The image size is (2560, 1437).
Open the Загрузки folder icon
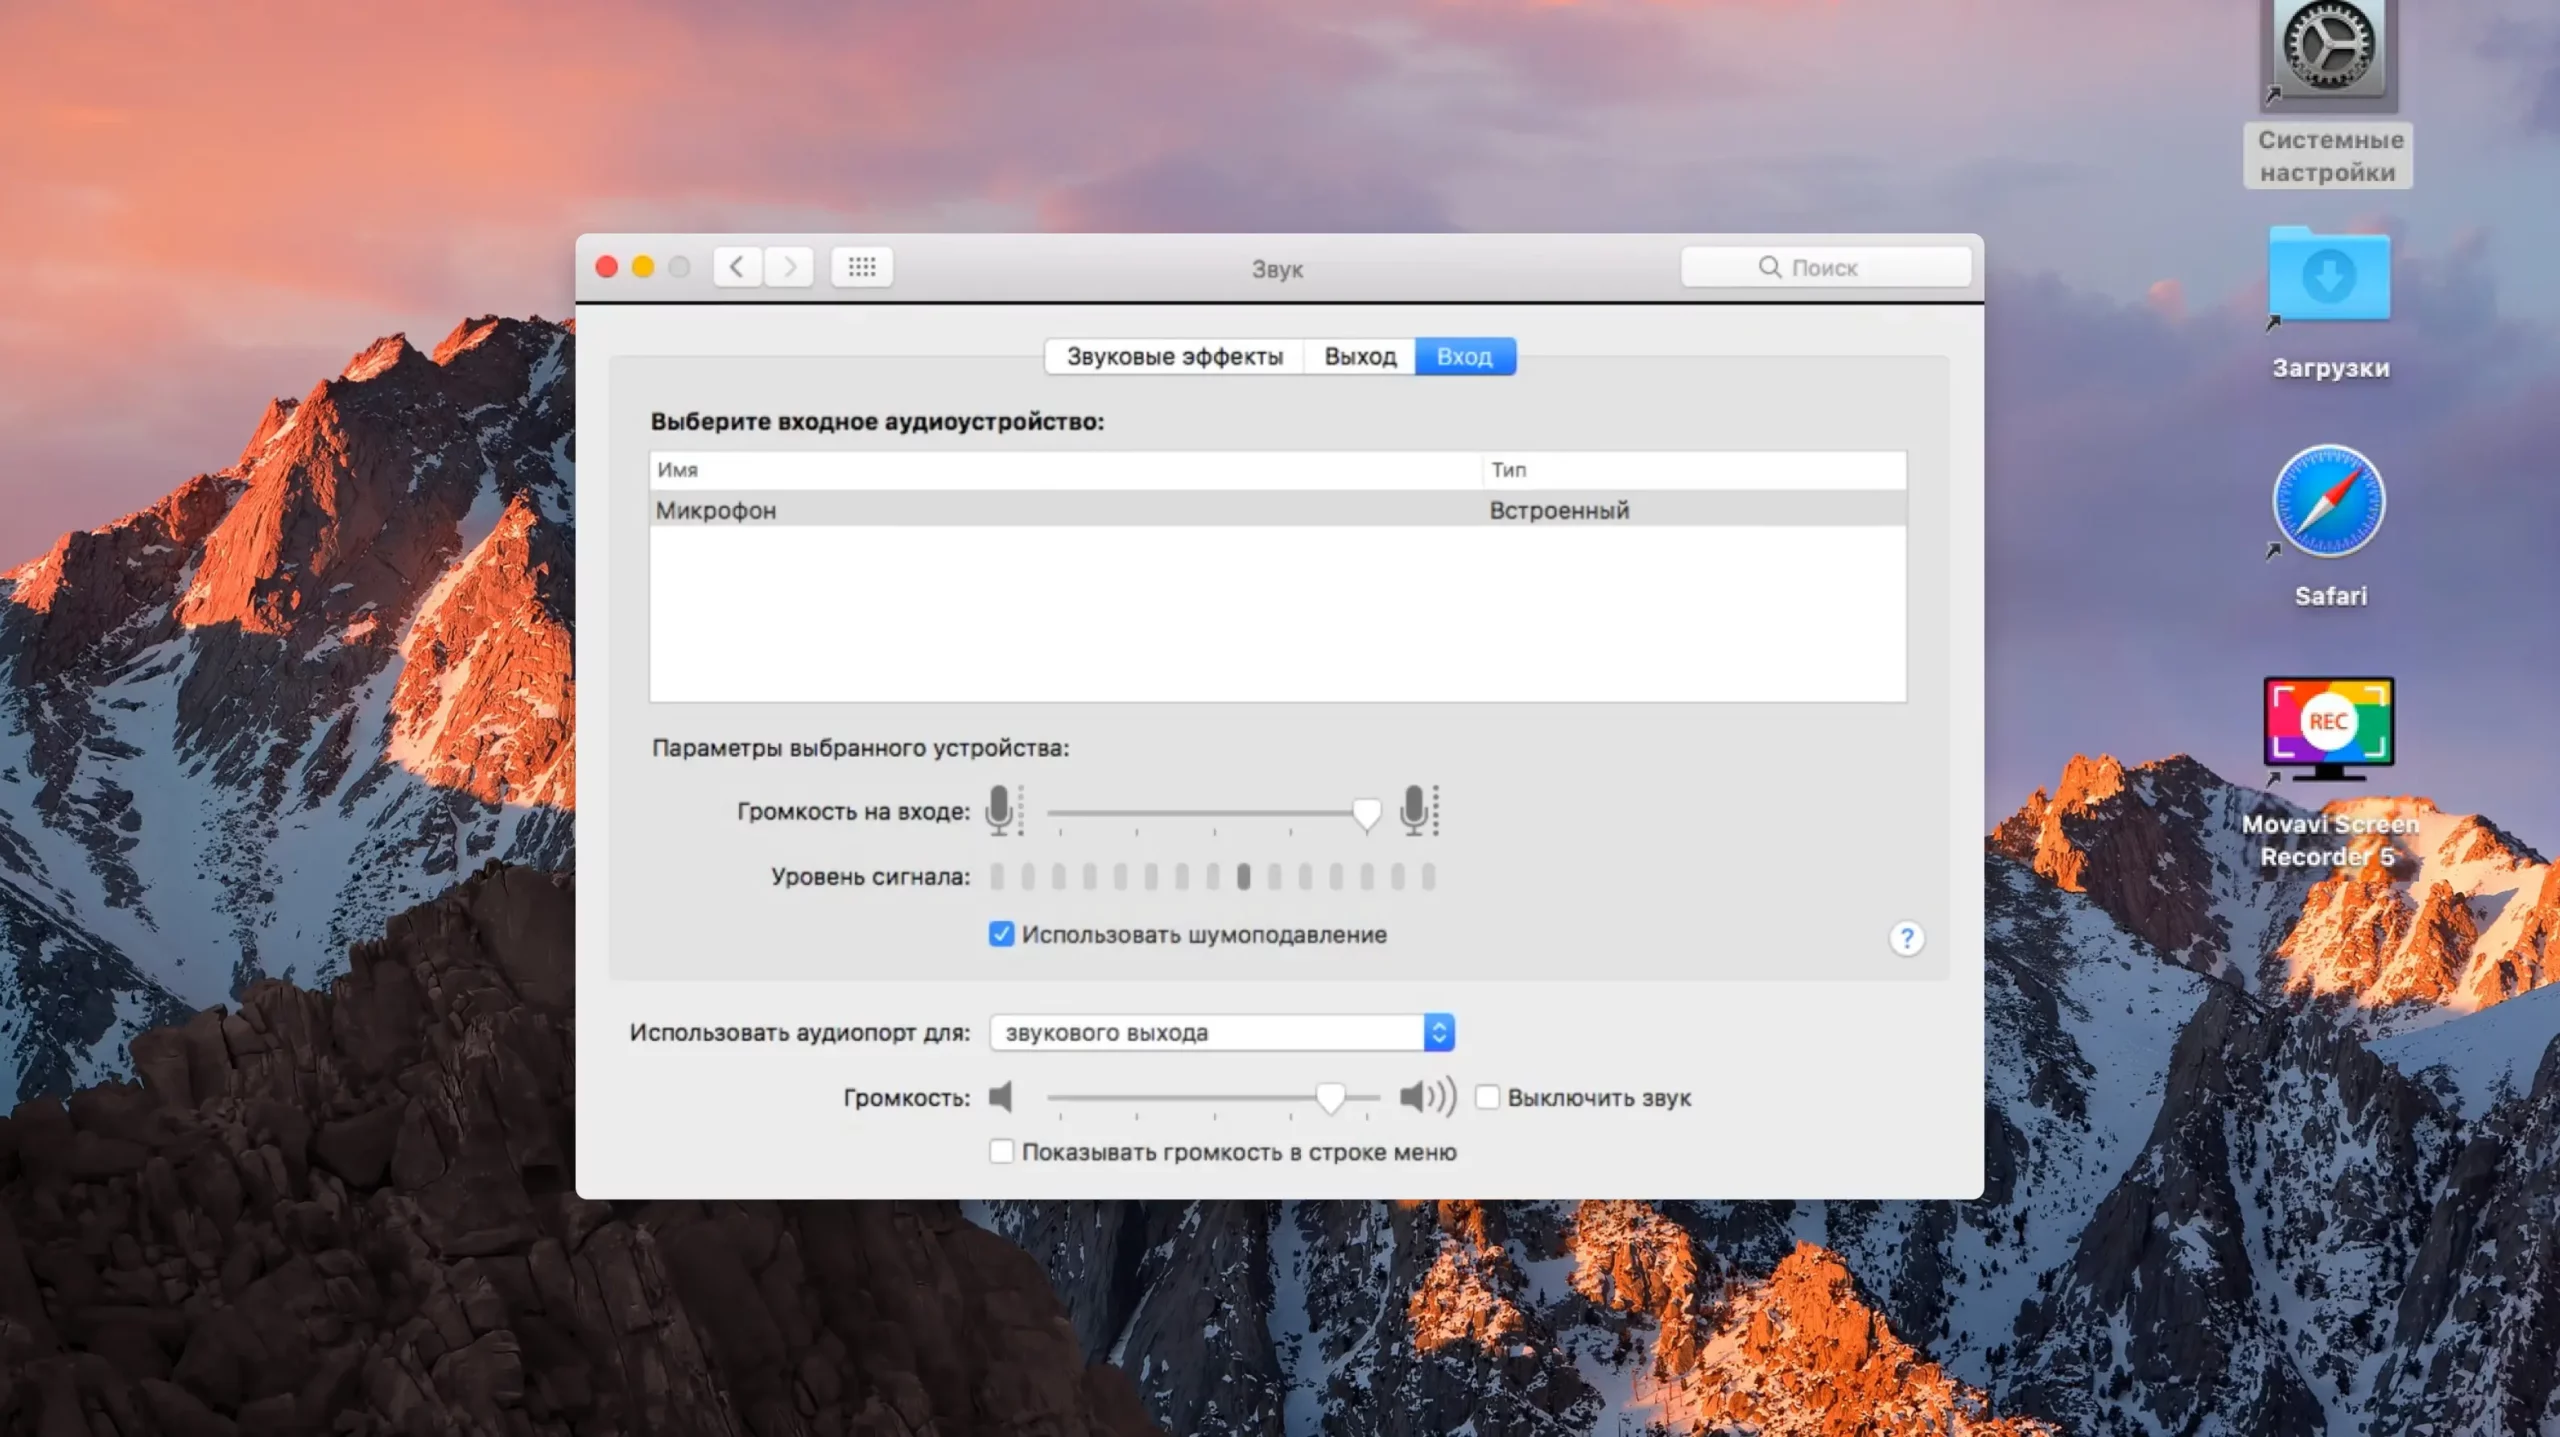(2328, 276)
